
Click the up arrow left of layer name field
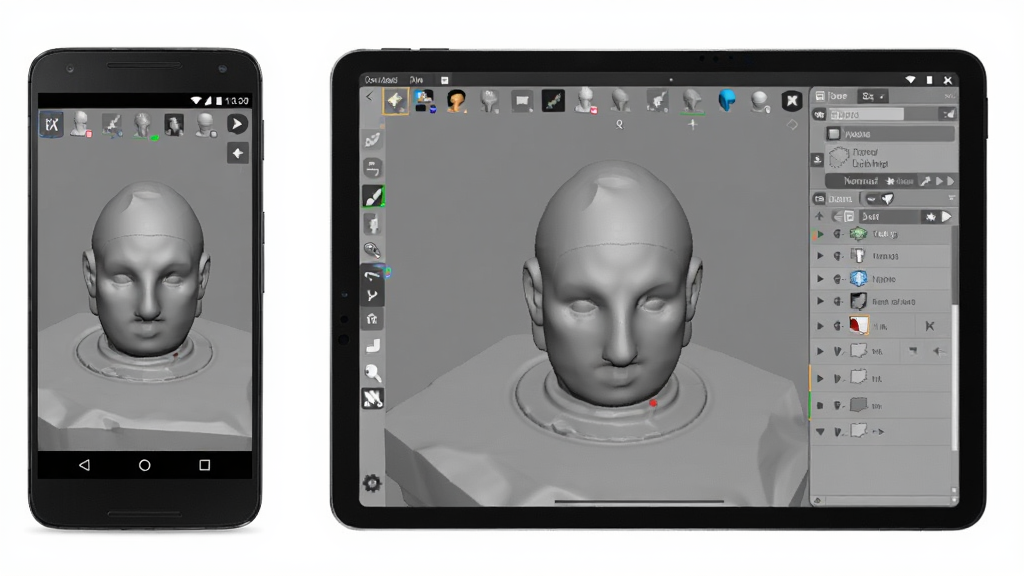click(x=820, y=216)
